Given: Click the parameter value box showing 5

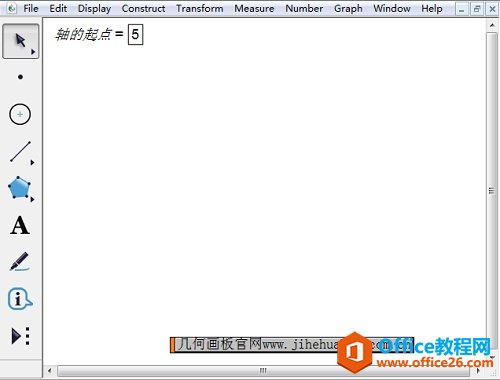Looking at the screenshot, I should [x=135, y=34].
